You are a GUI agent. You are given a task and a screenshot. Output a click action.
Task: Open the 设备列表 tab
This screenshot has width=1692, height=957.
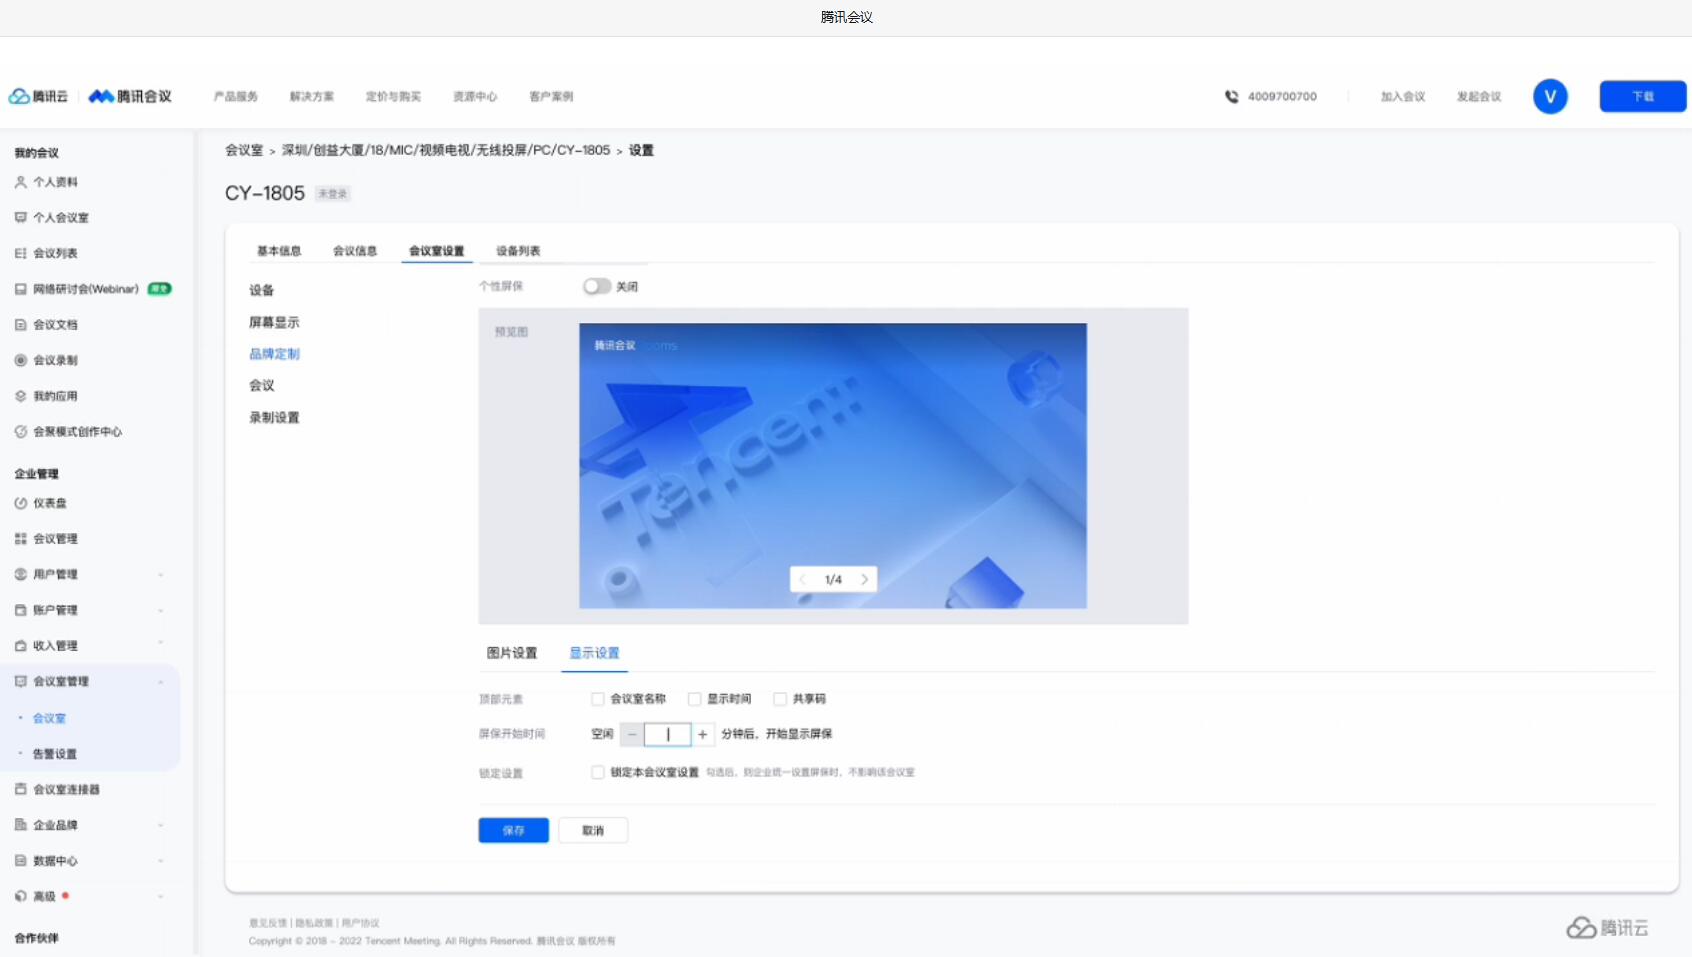(x=518, y=251)
